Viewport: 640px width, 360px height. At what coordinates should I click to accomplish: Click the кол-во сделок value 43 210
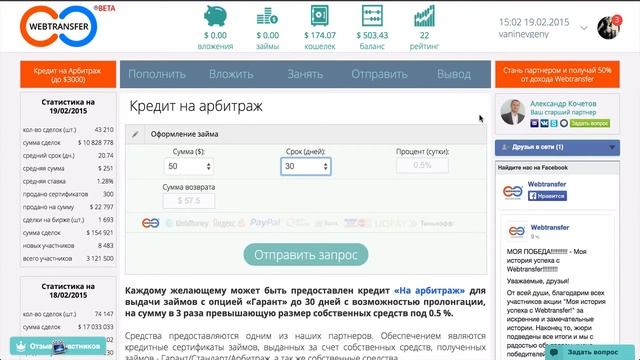104,129
